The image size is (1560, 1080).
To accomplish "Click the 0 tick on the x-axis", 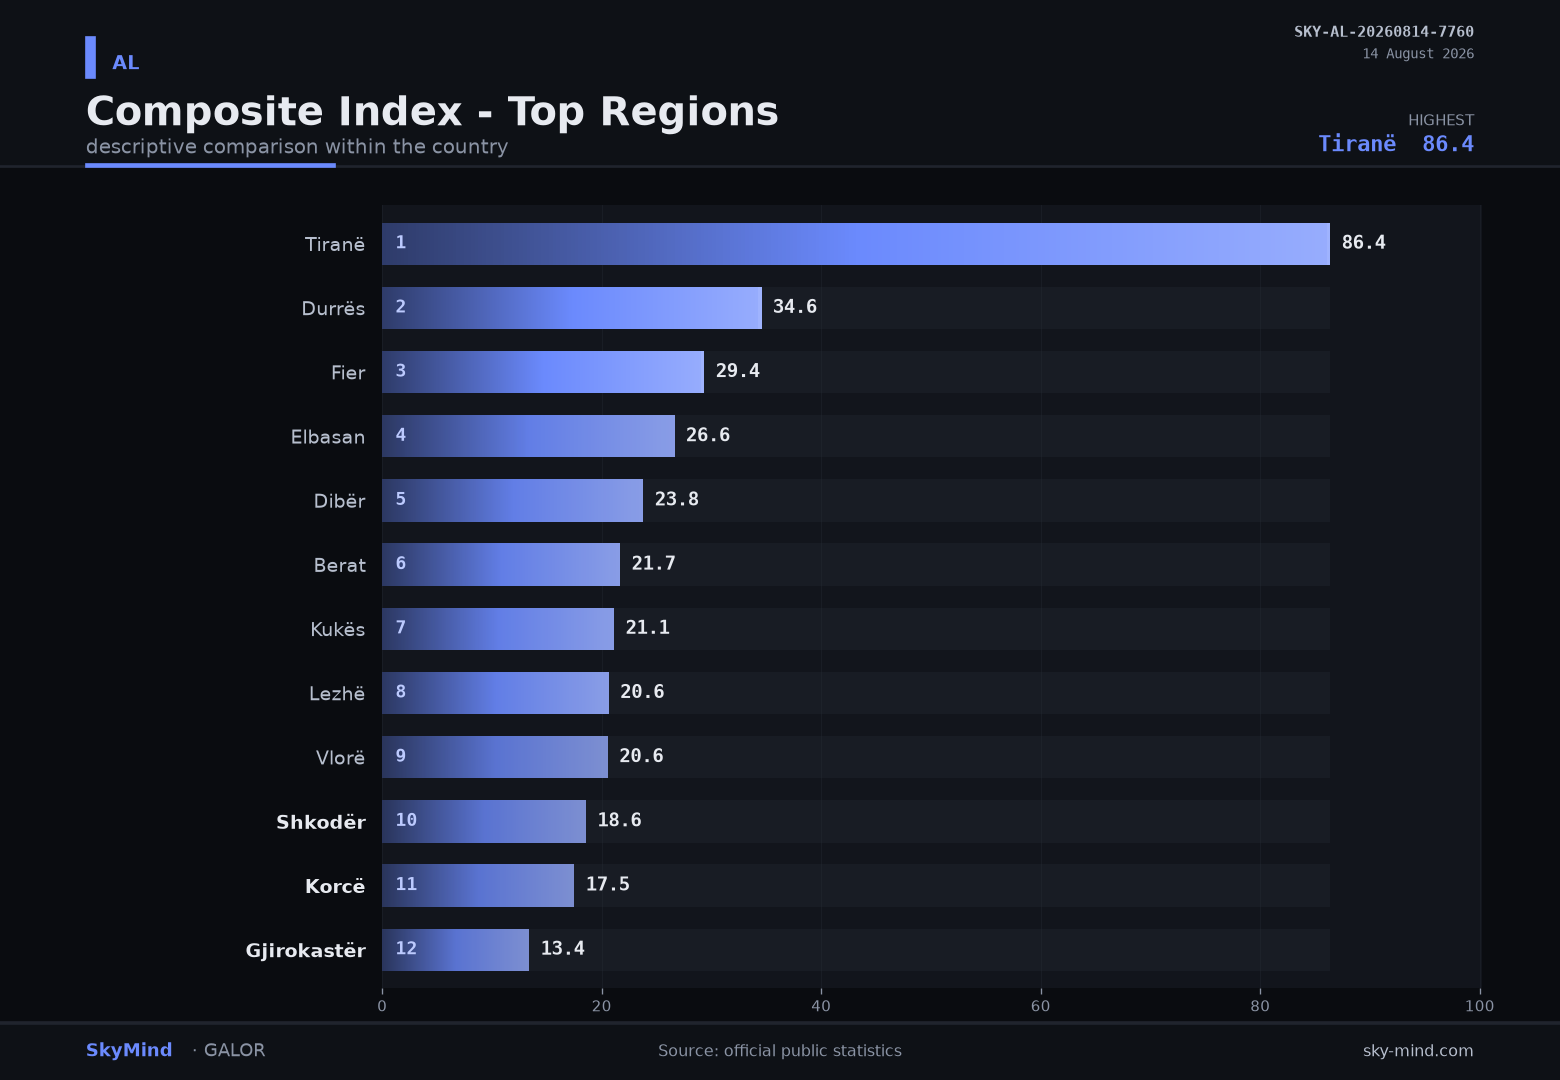I will [382, 1006].
